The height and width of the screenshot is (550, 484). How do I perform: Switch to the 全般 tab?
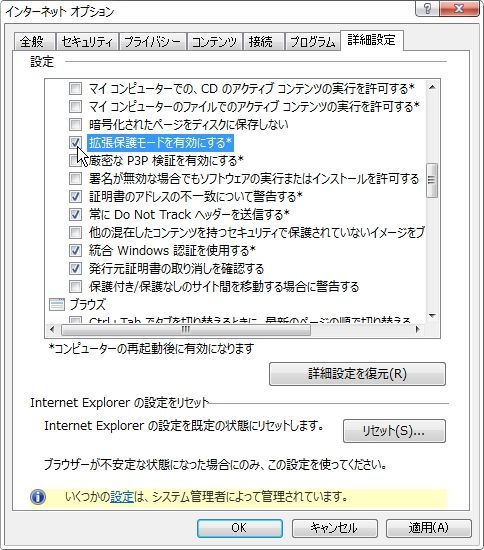(x=34, y=42)
